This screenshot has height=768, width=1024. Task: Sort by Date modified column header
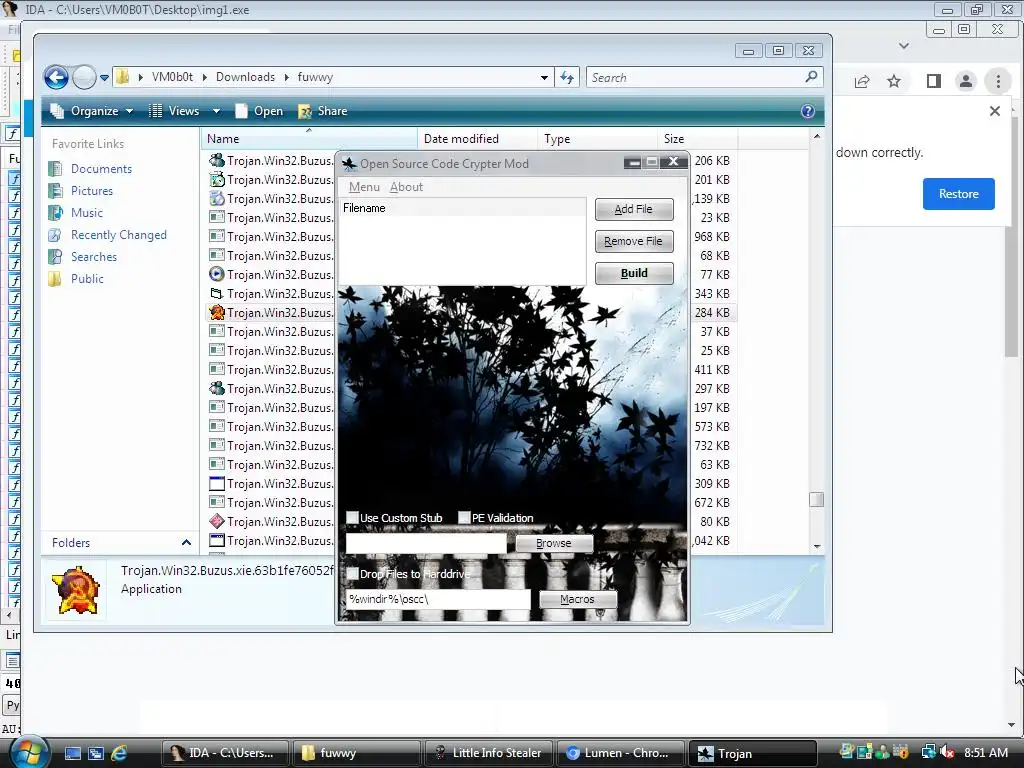(x=477, y=138)
